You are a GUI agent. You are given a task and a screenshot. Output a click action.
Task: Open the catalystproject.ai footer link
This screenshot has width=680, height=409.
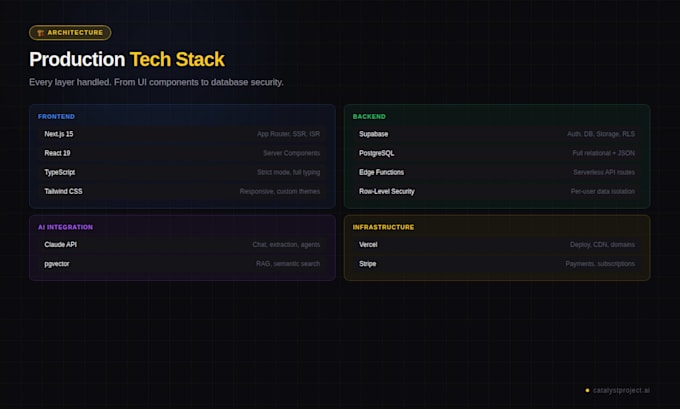coord(621,390)
